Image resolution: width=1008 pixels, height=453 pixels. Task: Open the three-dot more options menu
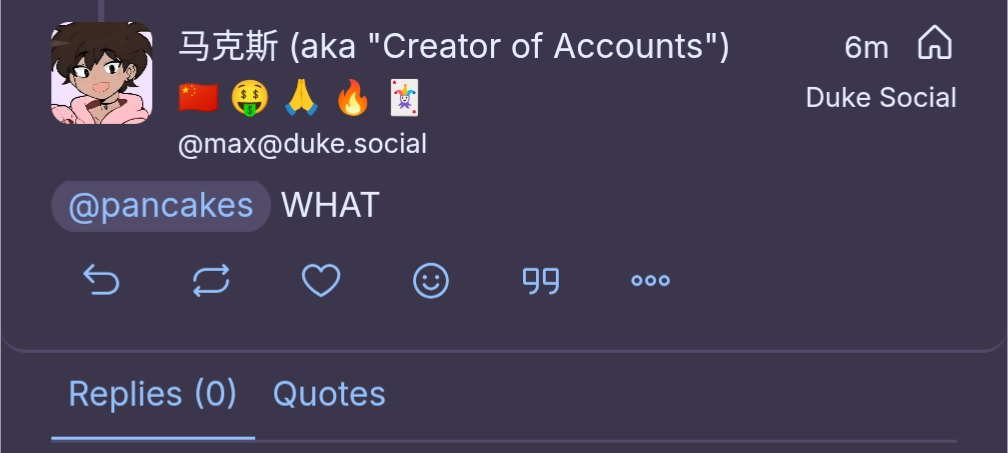tap(650, 281)
